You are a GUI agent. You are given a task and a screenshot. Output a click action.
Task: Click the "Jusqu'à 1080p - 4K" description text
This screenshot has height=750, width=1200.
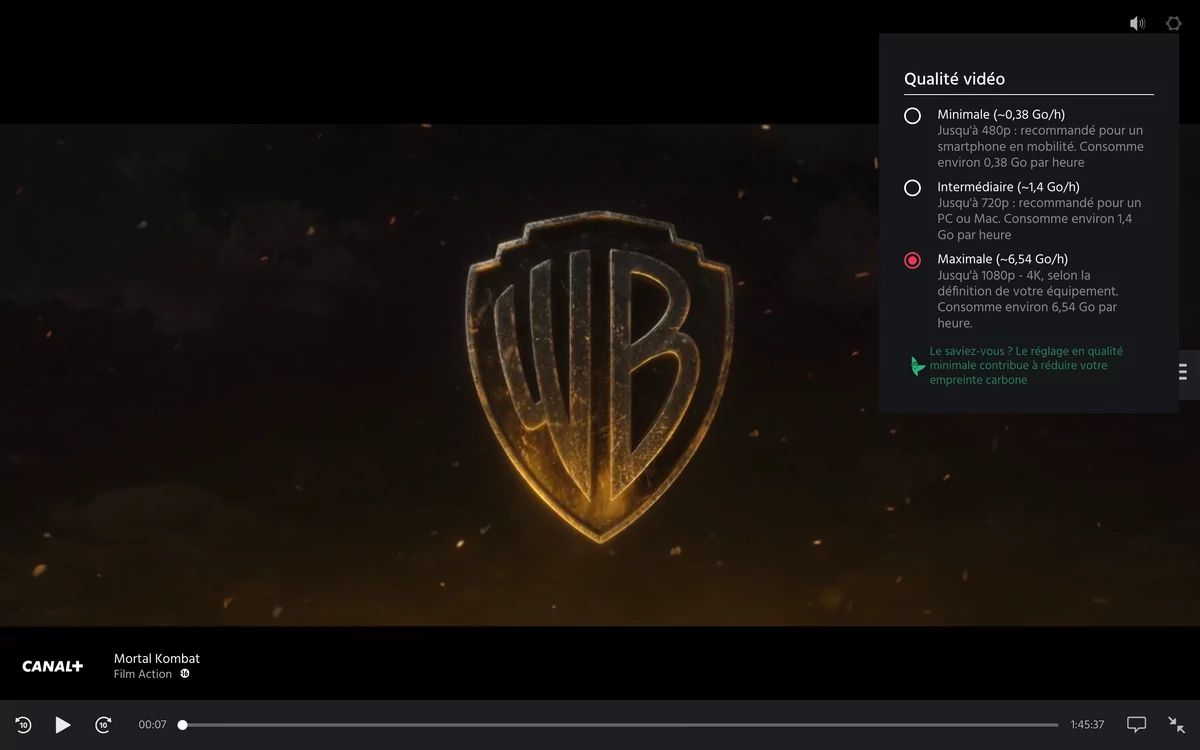pos(1027,299)
